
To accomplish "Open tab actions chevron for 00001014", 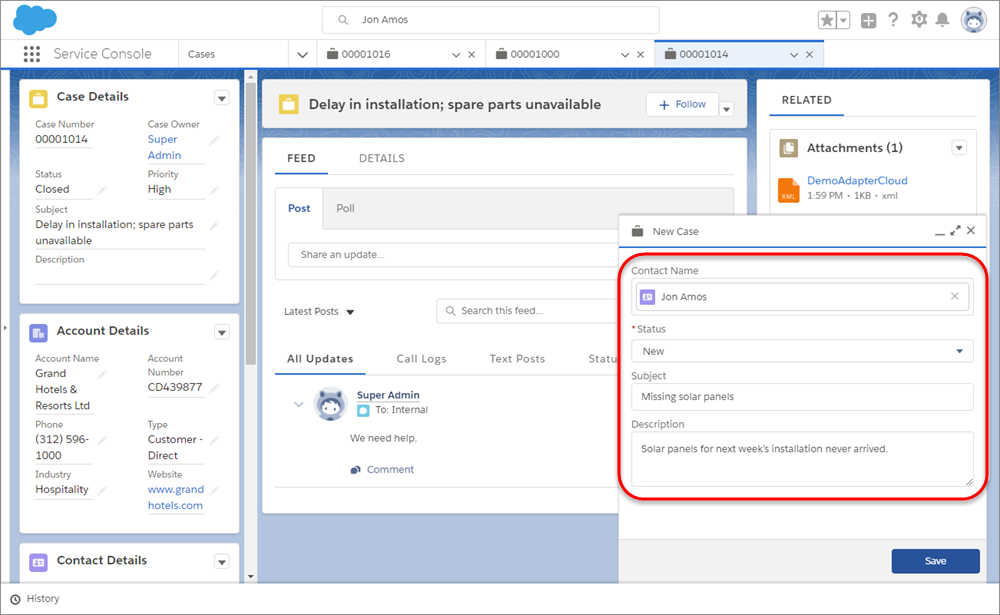I will coord(794,55).
